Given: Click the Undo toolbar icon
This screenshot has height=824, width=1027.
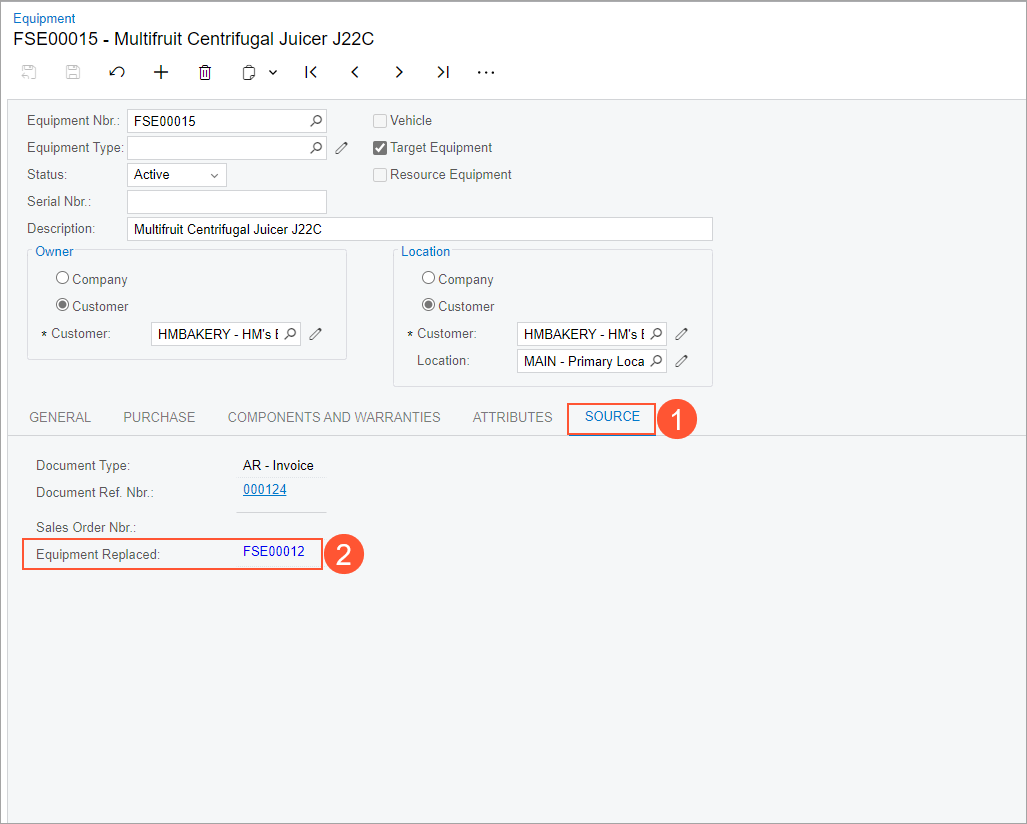Looking at the screenshot, I should [117, 72].
